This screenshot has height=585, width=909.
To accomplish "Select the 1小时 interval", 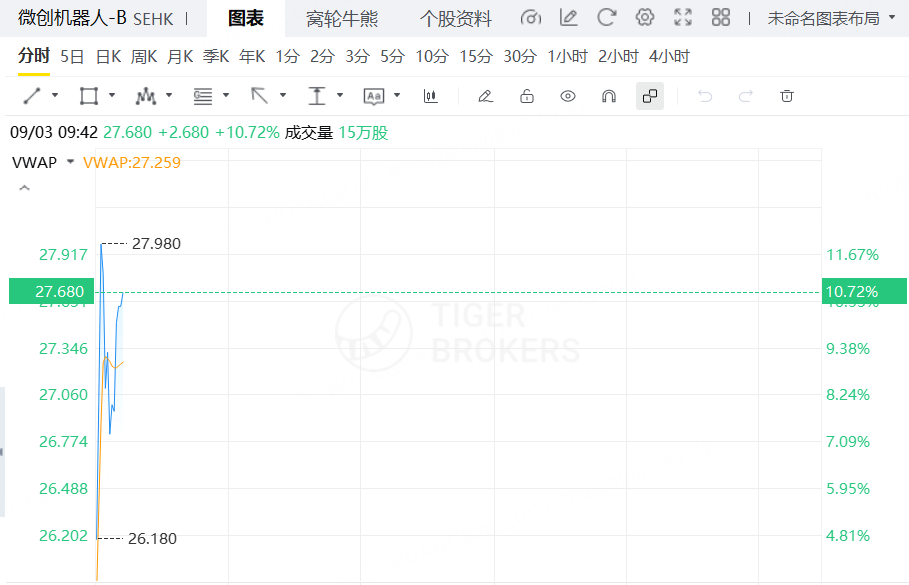I will point(568,56).
